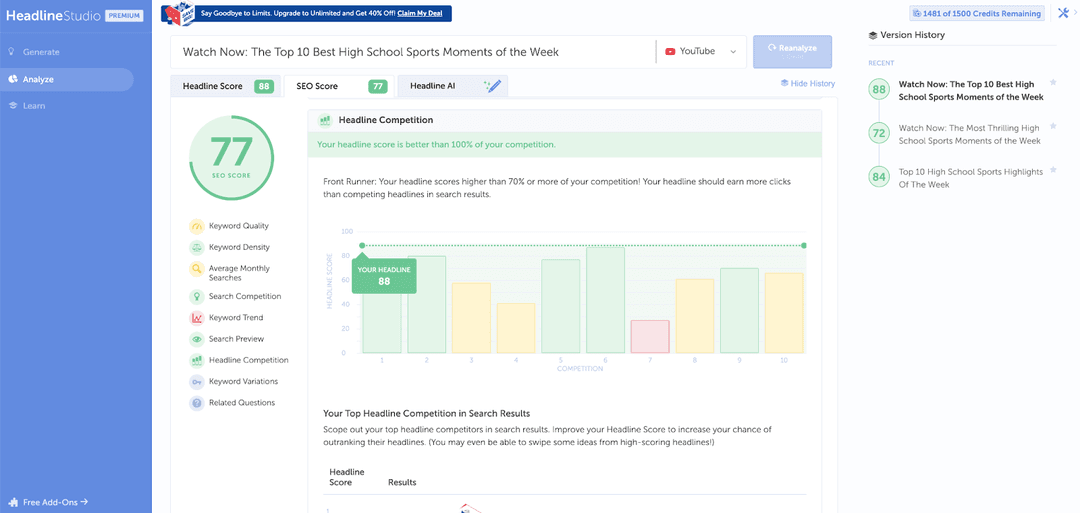Click the headline text input field
Viewport: 1080px width, 513px height.
(x=410, y=52)
